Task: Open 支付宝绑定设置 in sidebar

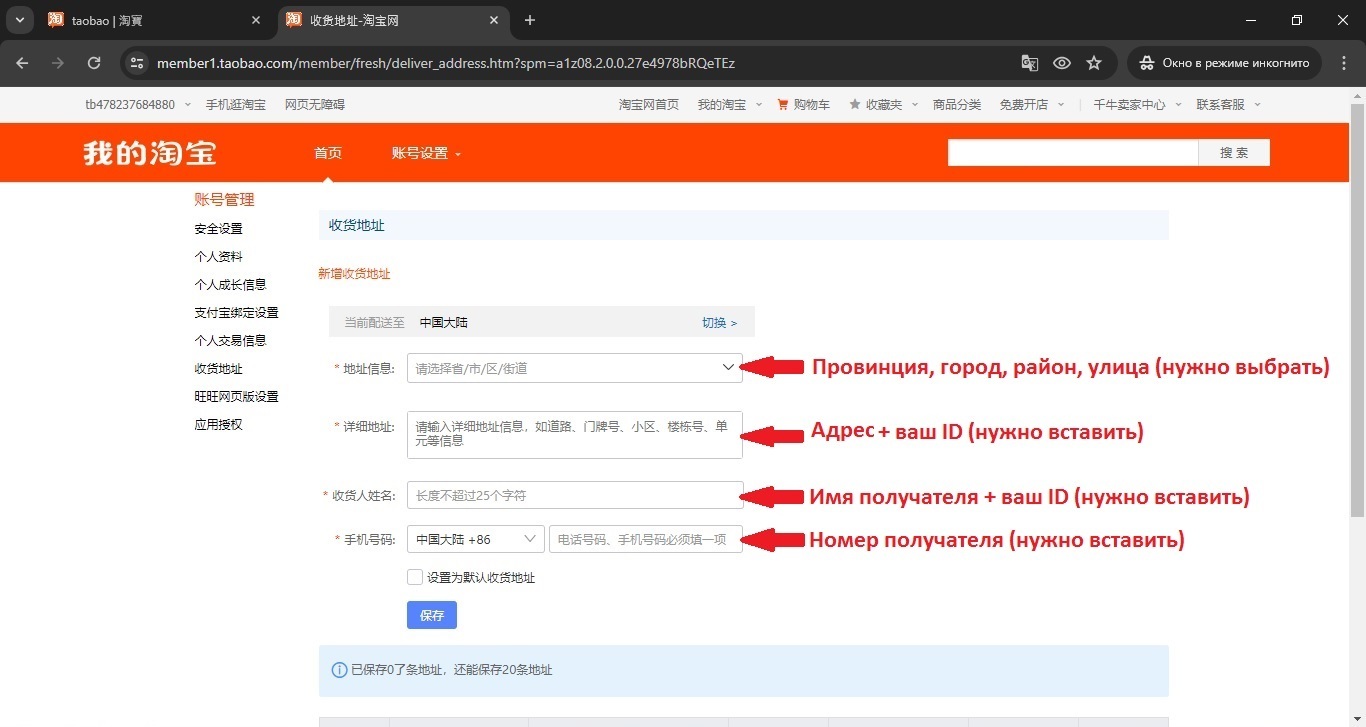Action: coord(237,312)
